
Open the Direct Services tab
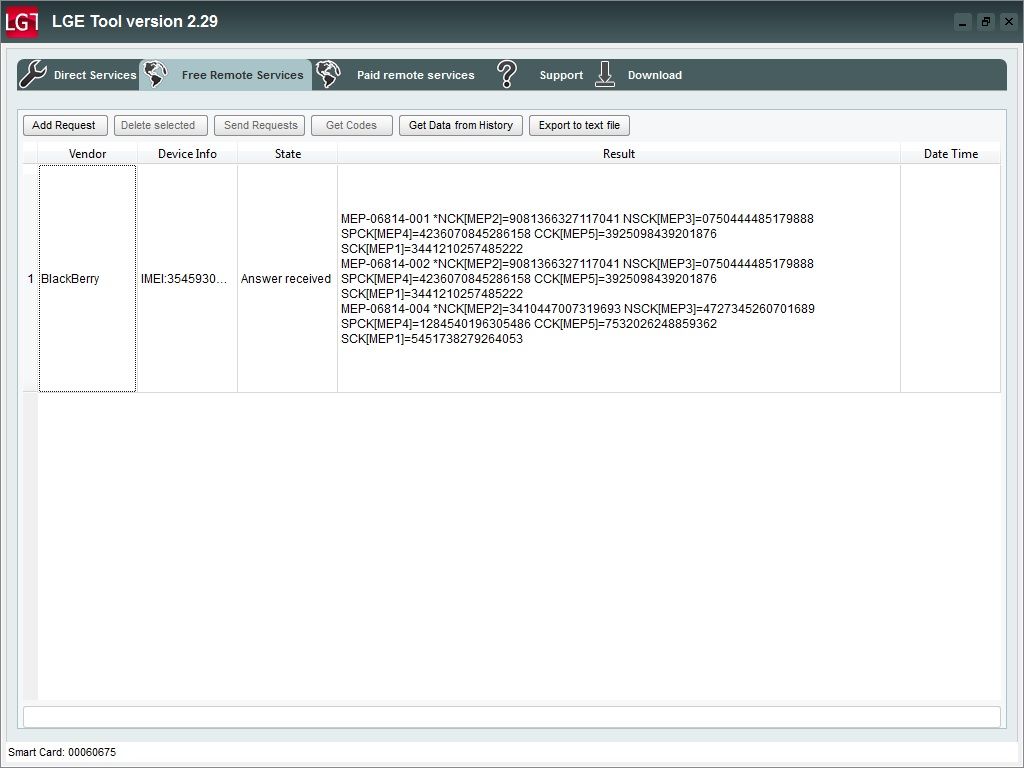point(78,74)
